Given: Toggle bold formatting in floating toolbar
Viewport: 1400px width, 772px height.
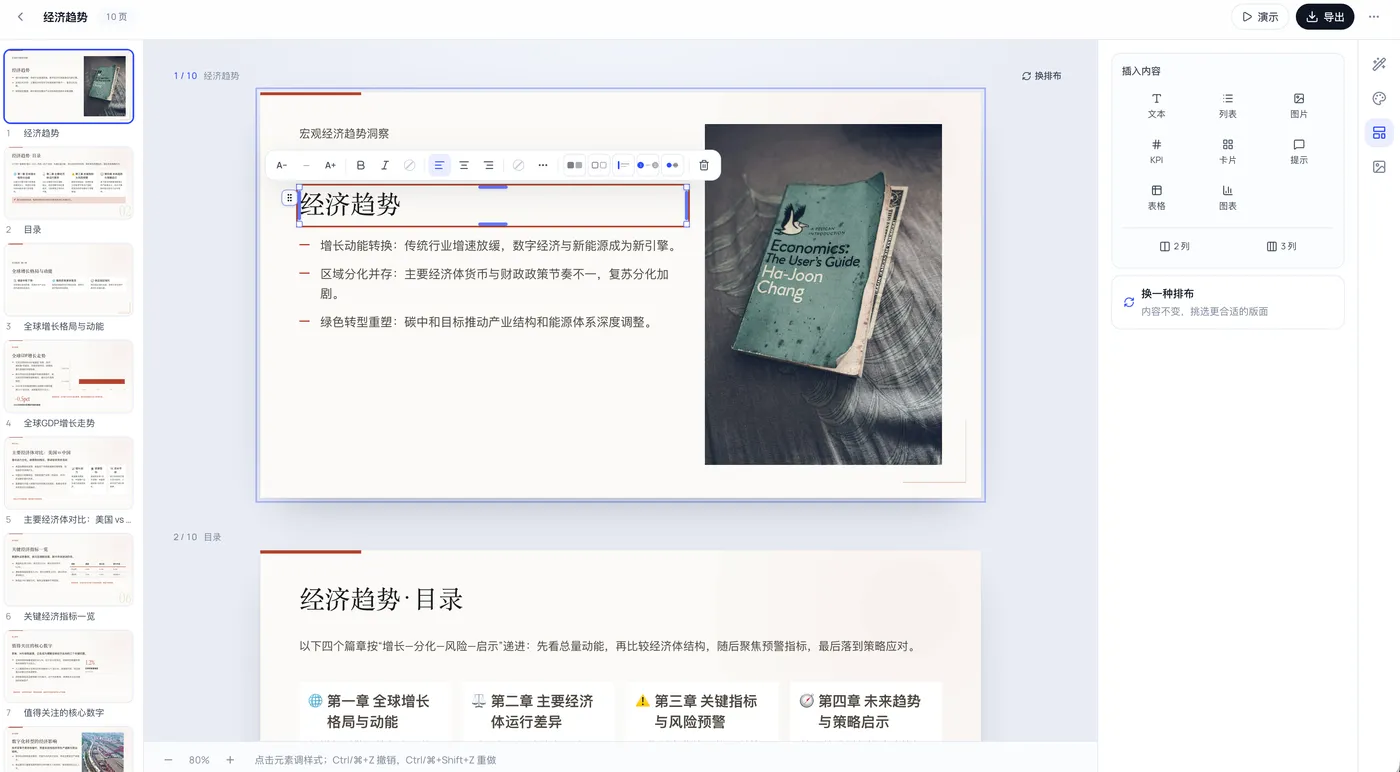Looking at the screenshot, I should [361, 165].
